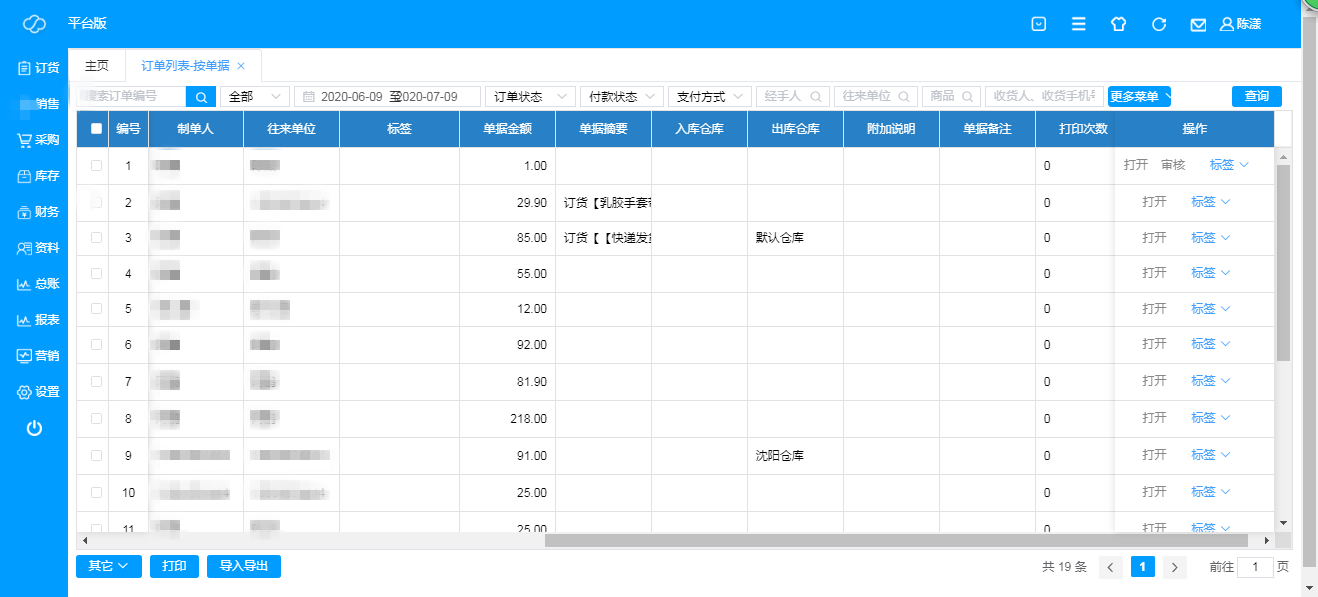The width and height of the screenshot is (1318, 597).
Task: Click 打开 link in row 7
Action: pos(1154,381)
